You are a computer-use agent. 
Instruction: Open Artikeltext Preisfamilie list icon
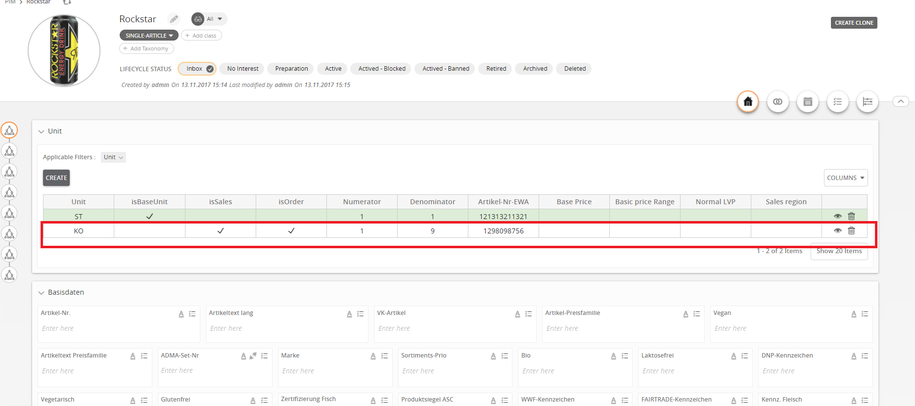pos(144,356)
